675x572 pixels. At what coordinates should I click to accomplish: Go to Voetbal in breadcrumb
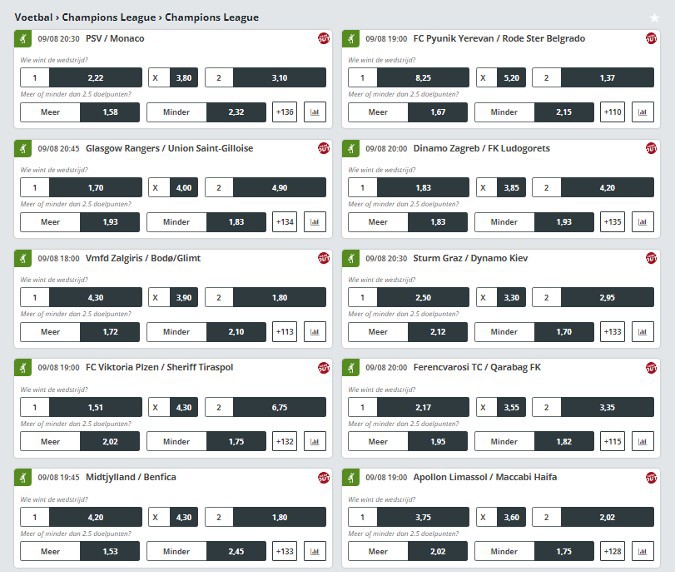point(34,17)
